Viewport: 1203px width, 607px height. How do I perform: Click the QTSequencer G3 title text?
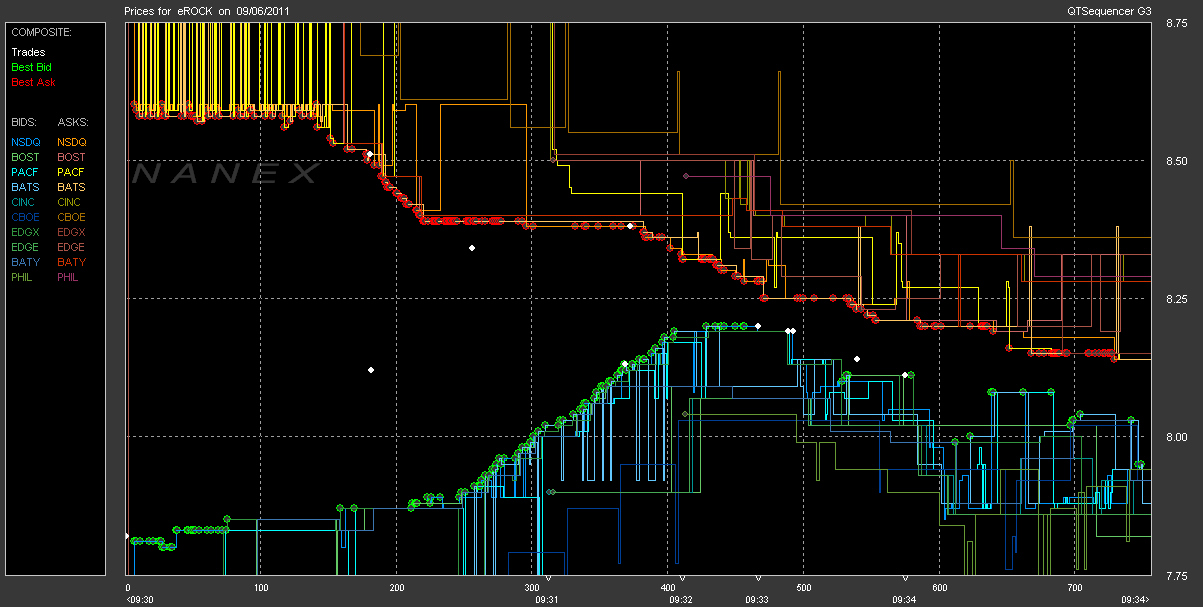[1110, 11]
